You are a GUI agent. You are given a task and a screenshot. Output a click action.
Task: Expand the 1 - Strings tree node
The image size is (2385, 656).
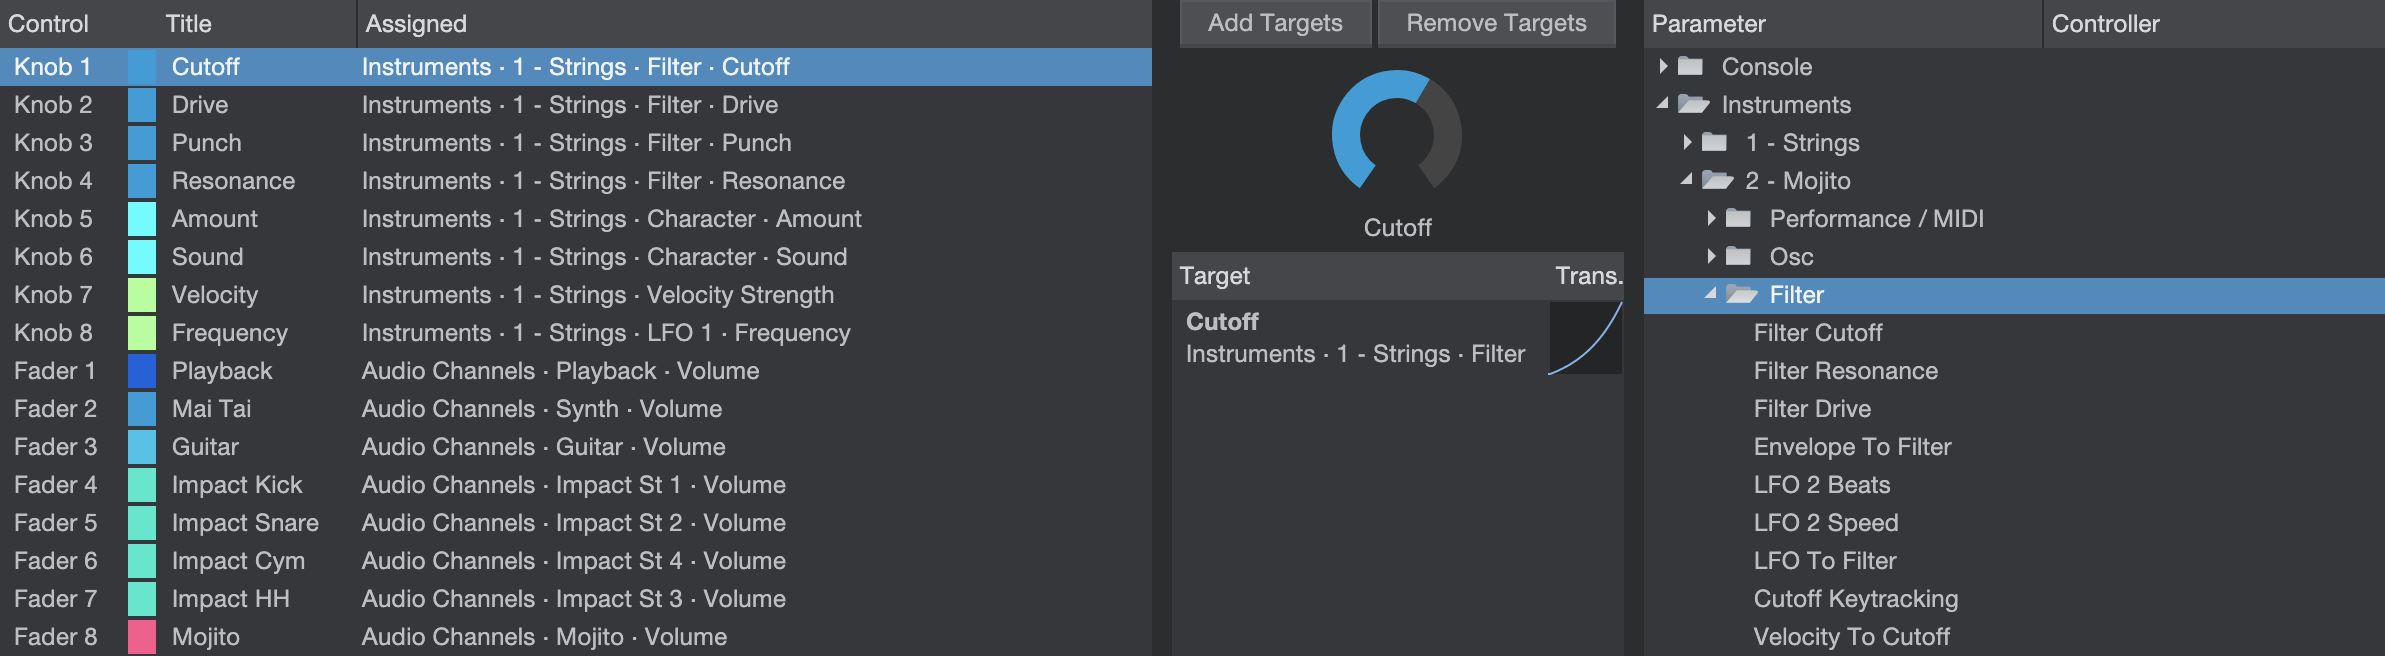(x=1687, y=142)
